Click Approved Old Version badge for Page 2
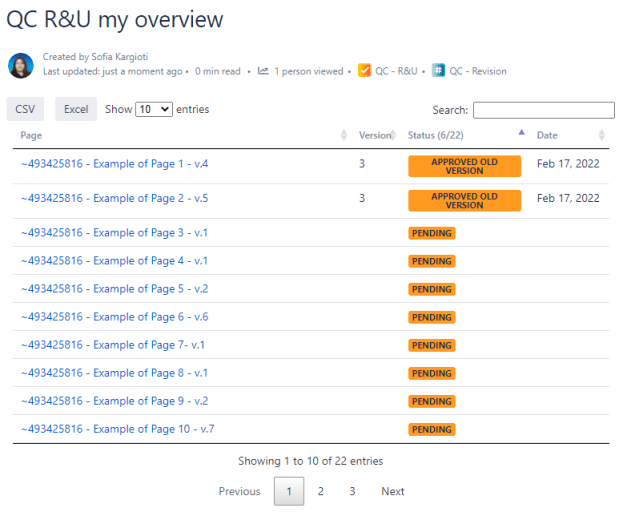 (464, 201)
